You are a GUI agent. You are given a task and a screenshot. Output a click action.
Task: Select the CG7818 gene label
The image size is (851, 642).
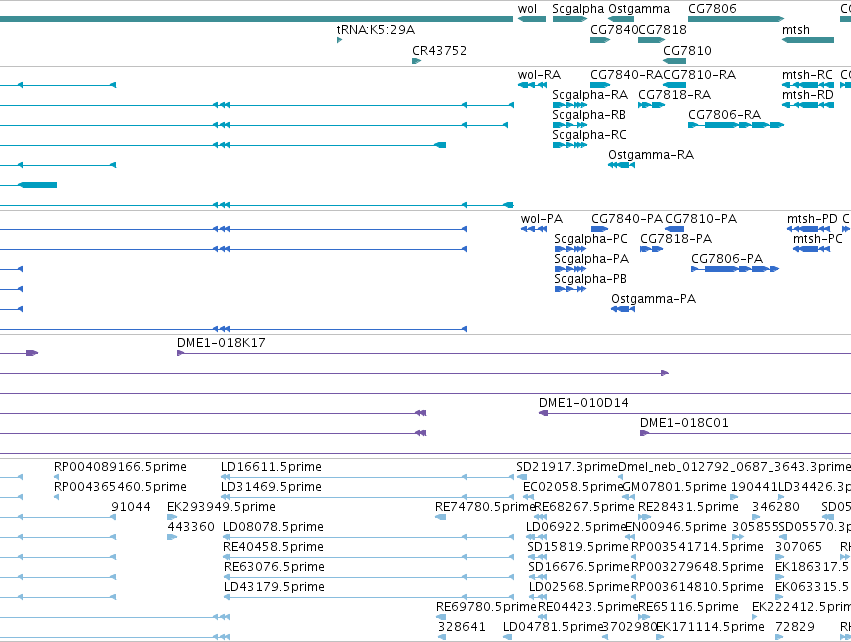pos(663,30)
